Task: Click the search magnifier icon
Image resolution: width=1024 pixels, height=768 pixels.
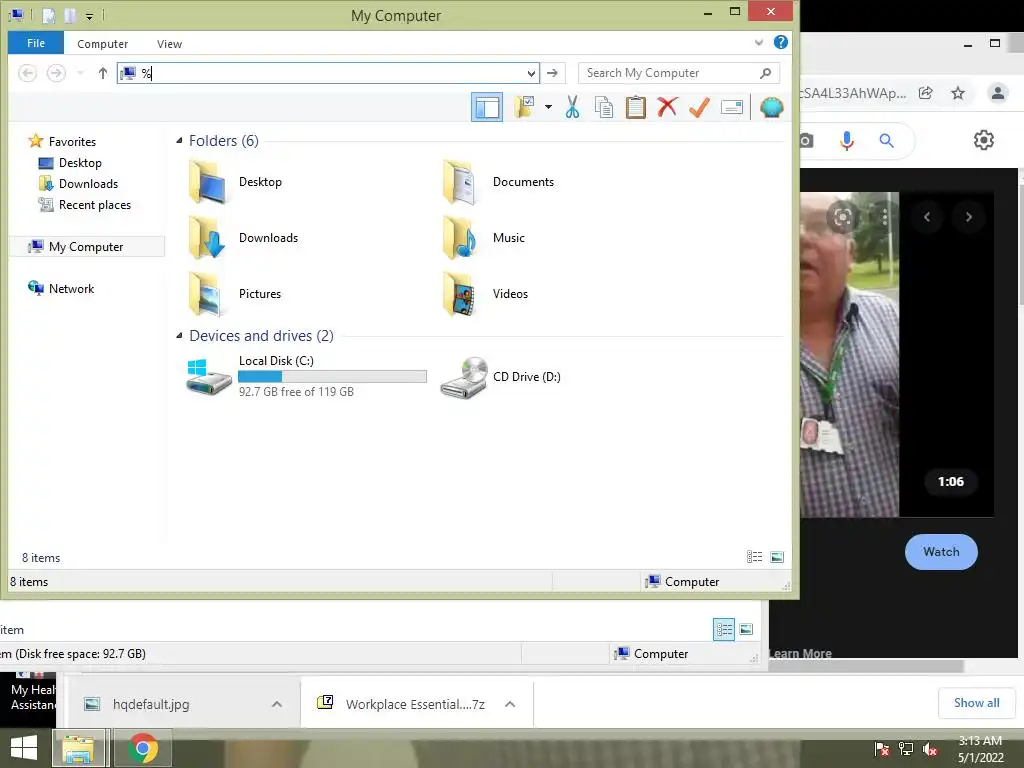Action: tap(765, 73)
